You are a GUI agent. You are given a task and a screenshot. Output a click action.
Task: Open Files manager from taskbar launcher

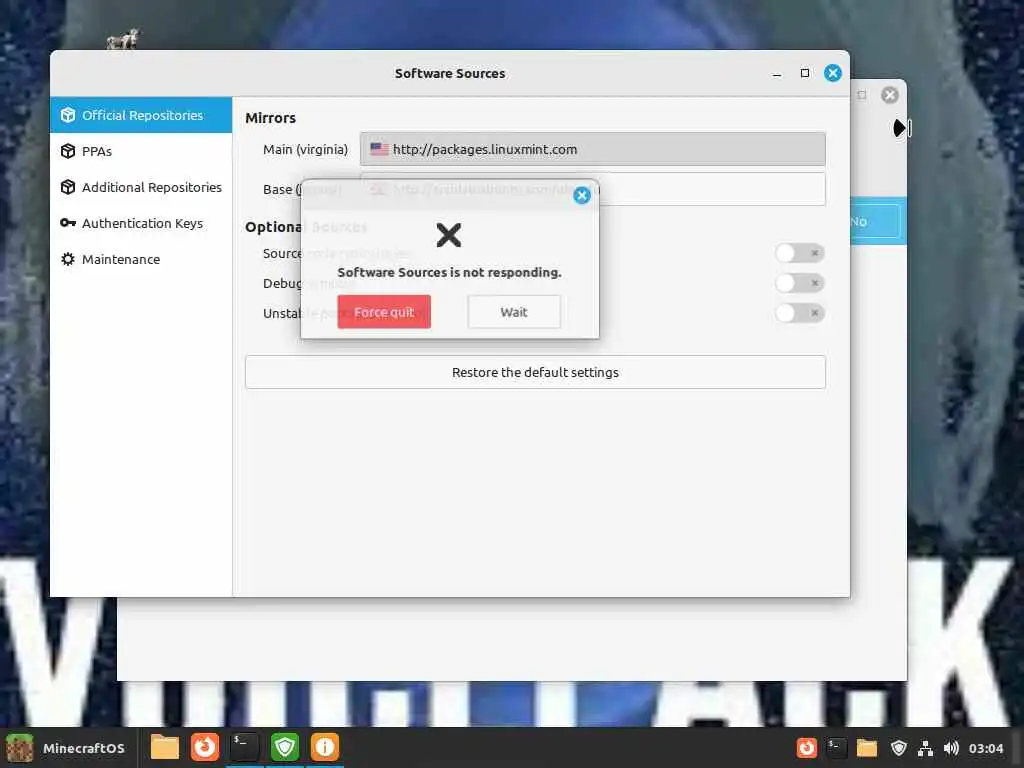point(165,747)
